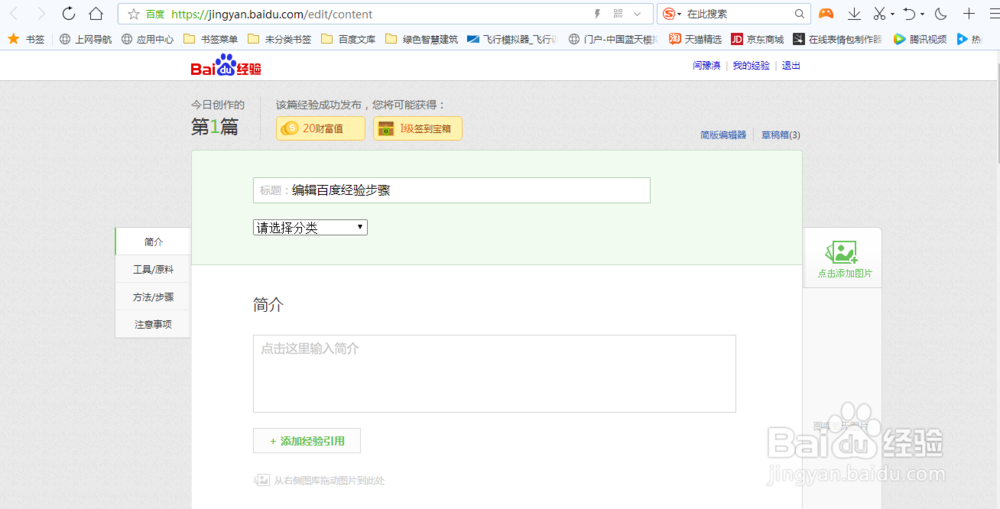Open the 百度文库 bookmark folder
This screenshot has height=509, width=1000.
click(348, 39)
